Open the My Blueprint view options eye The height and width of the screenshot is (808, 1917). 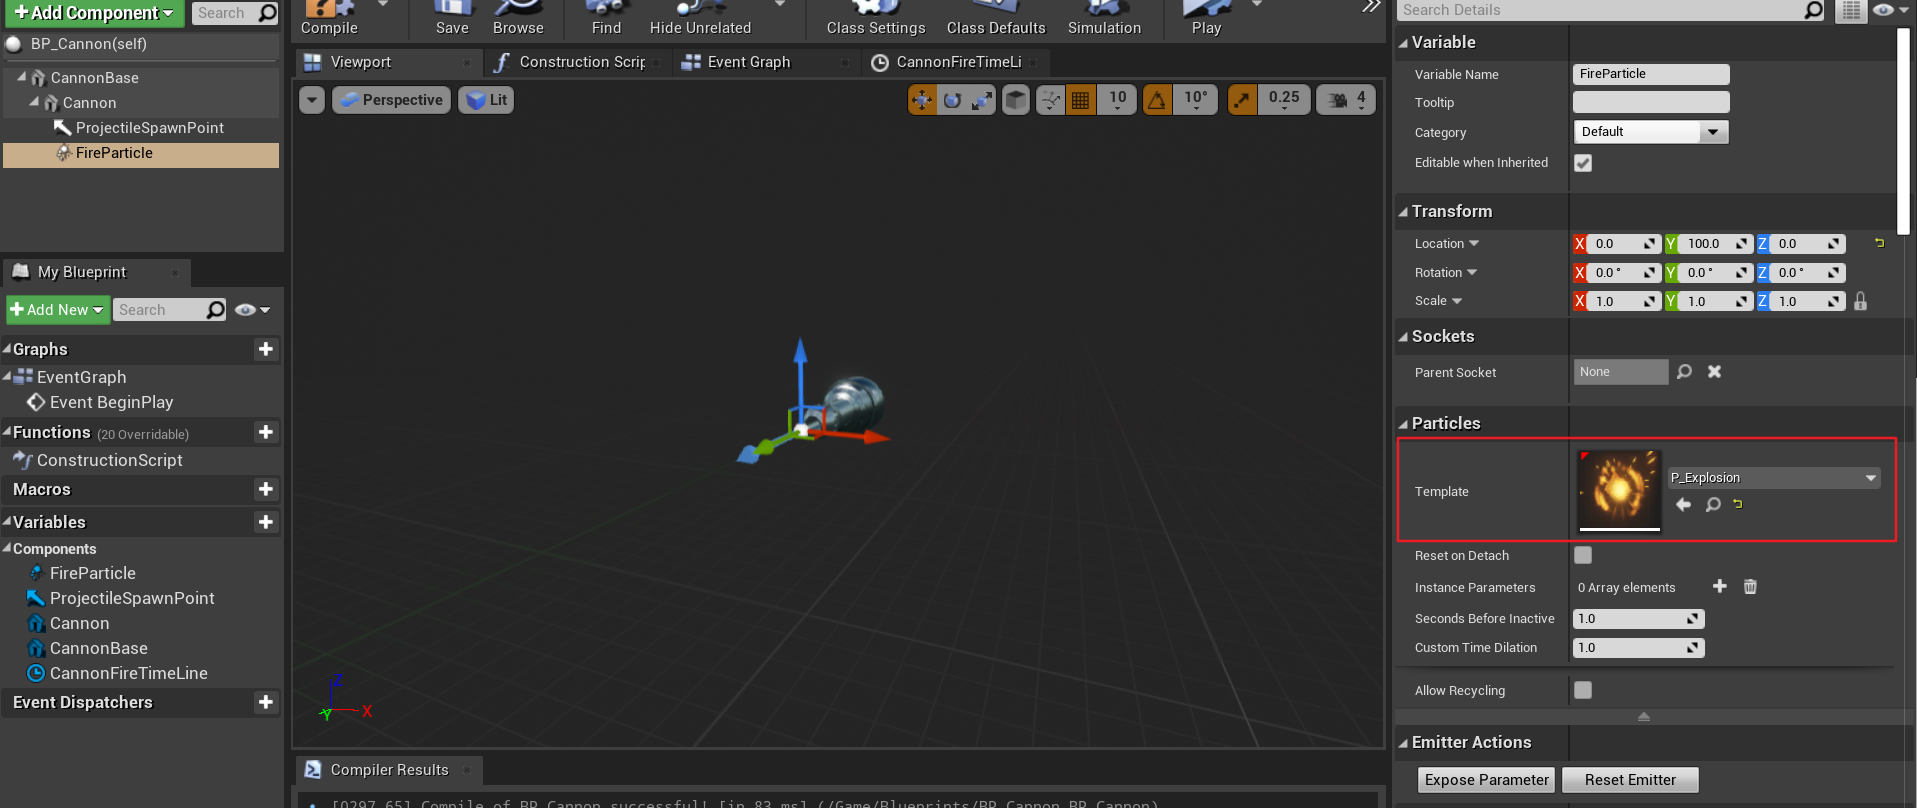252,310
